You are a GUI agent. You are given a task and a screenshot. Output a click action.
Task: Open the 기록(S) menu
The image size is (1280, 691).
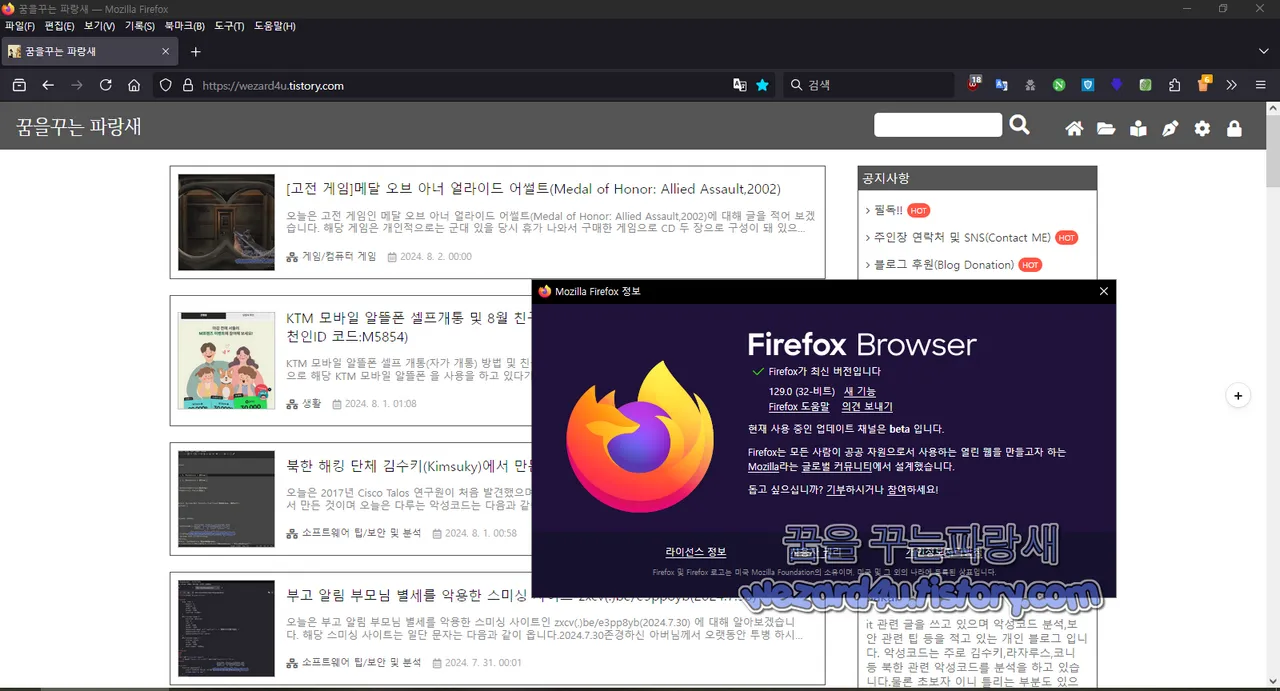(x=140, y=26)
